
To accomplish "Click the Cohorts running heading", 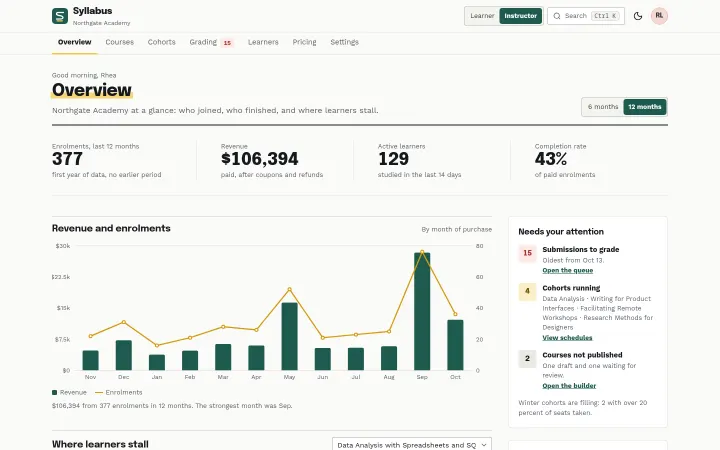I will click(x=571, y=288).
